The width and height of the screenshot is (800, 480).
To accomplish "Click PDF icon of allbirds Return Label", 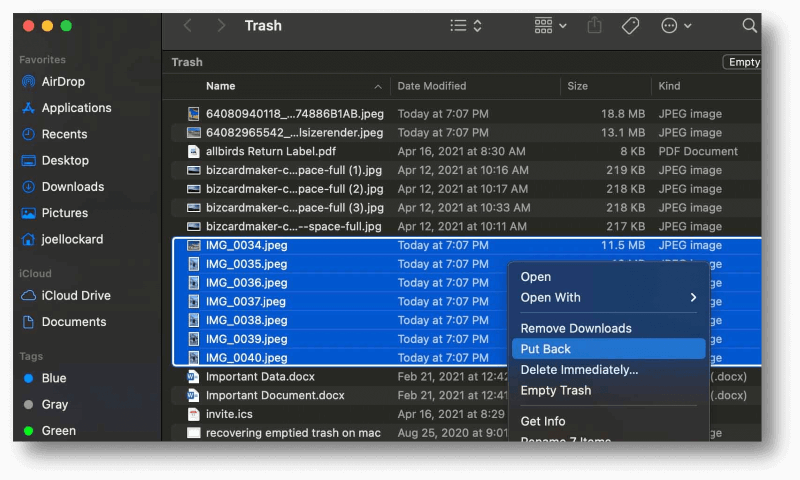I will tap(193, 151).
